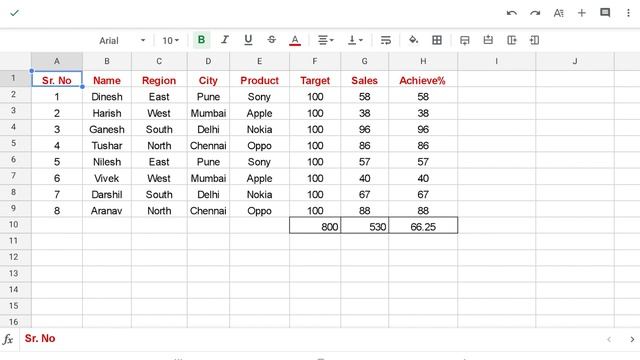Open the text formatting panel

click(558, 13)
